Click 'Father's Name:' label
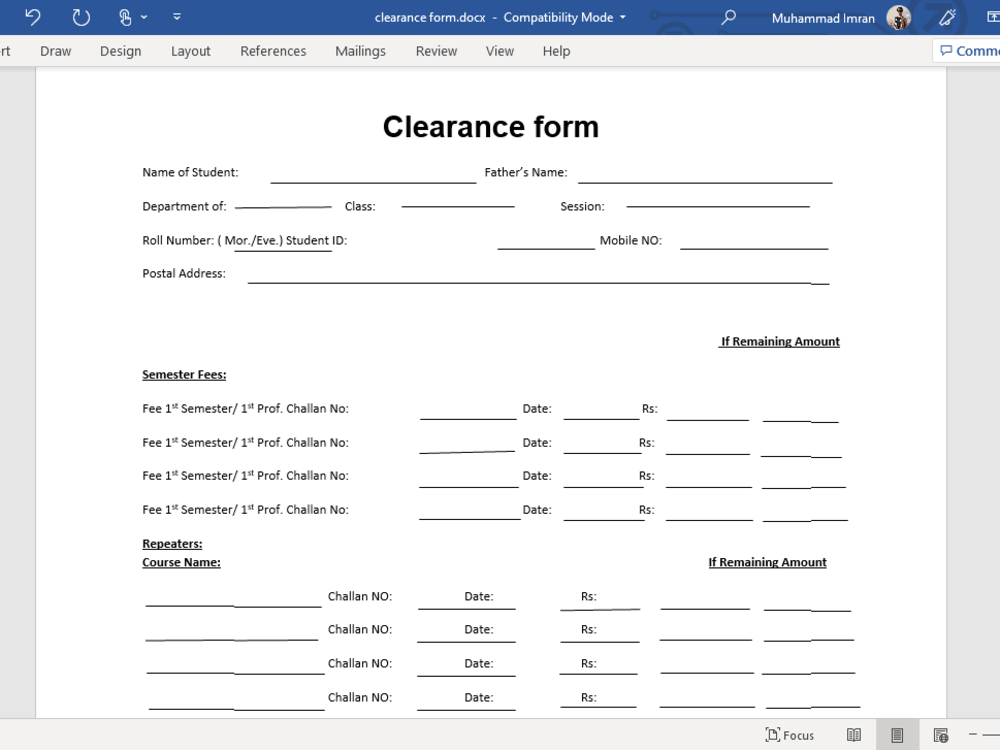Screen dimensions: 1000x750 (x=526, y=172)
